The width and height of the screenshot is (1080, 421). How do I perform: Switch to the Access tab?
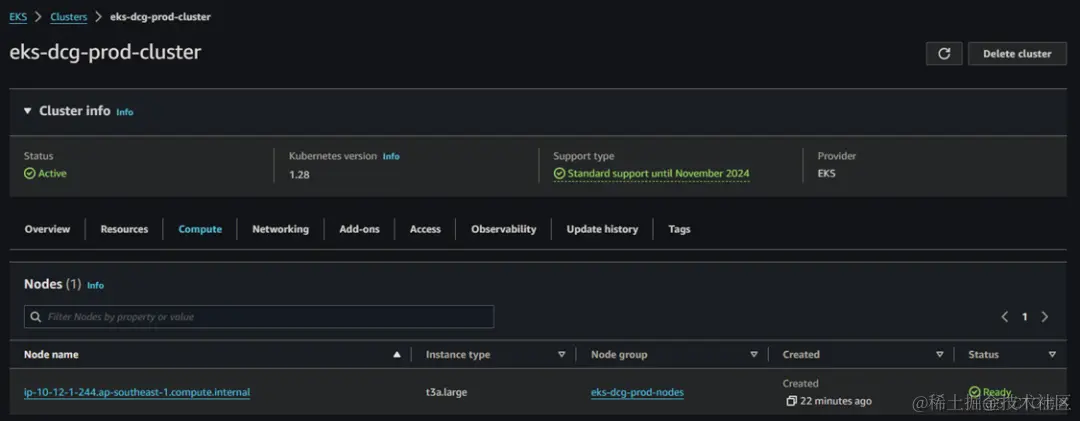(x=425, y=229)
